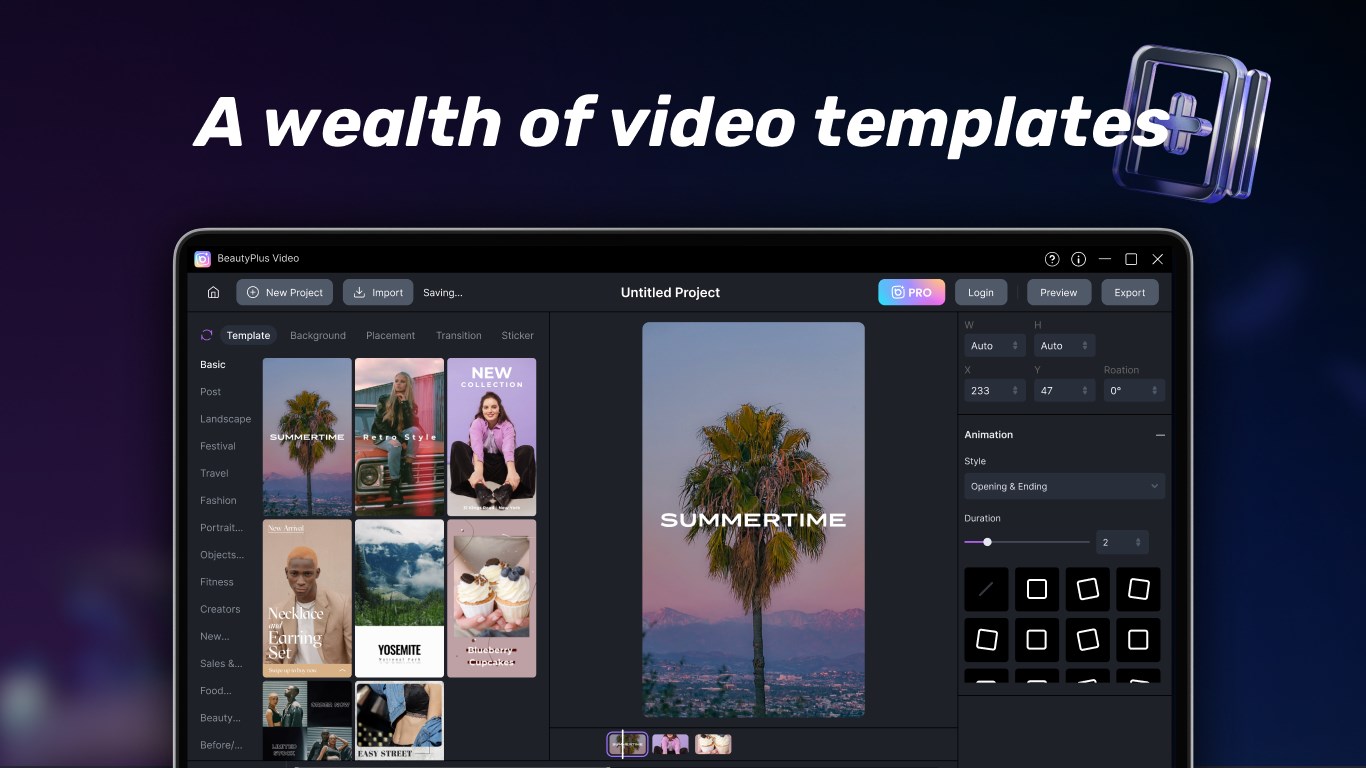
Task: Upgrade with the PRO button
Action: pyautogui.click(x=911, y=292)
